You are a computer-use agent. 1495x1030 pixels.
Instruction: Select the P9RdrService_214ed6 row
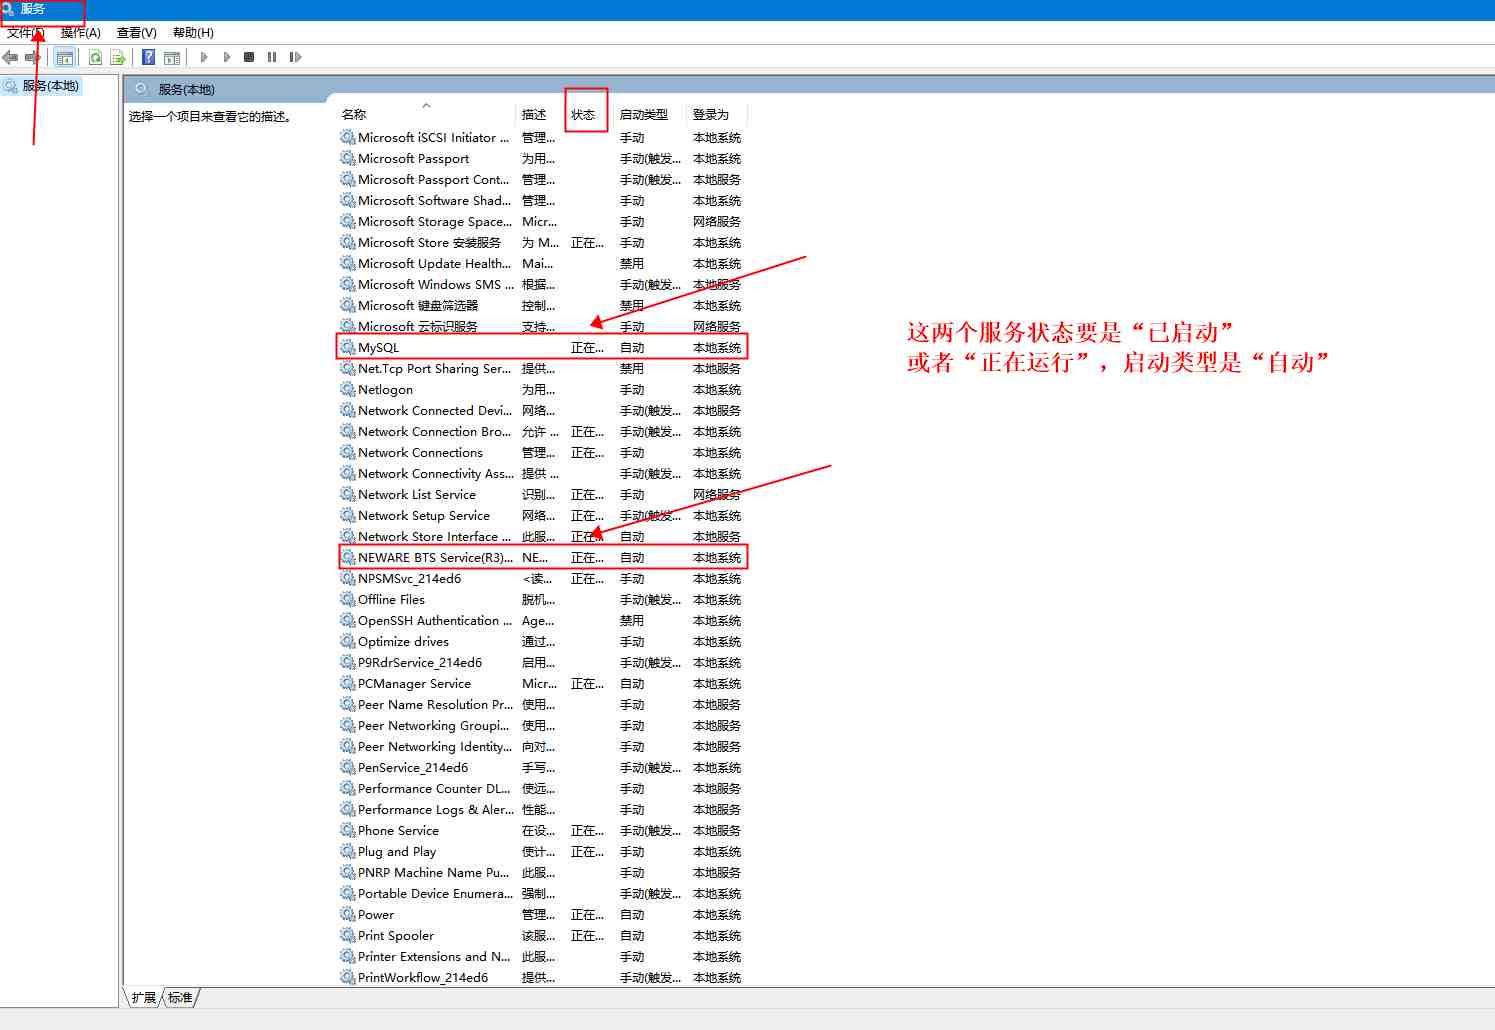541,662
